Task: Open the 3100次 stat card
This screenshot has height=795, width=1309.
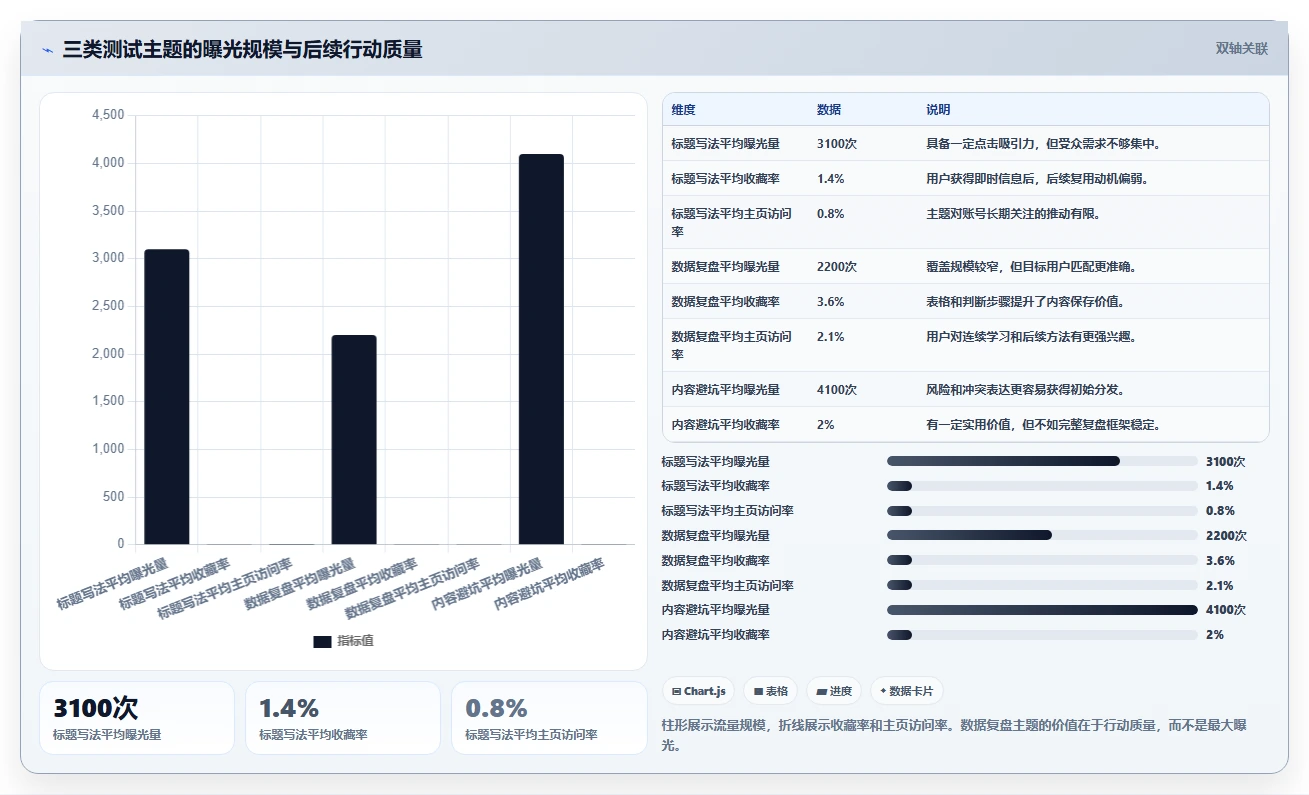Action: coord(137,718)
